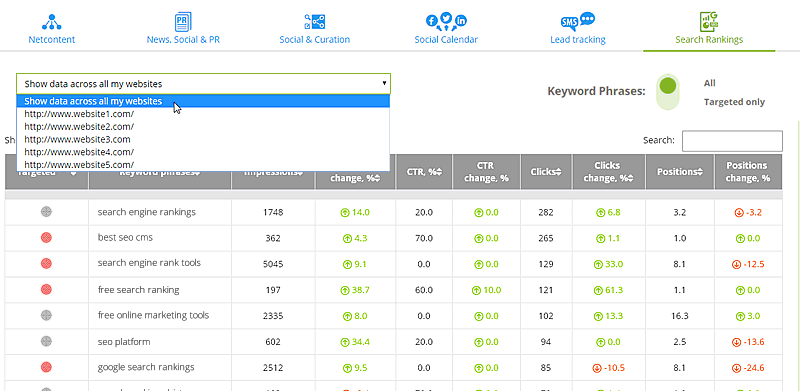Switch to the Lead tracking tab

578,39
